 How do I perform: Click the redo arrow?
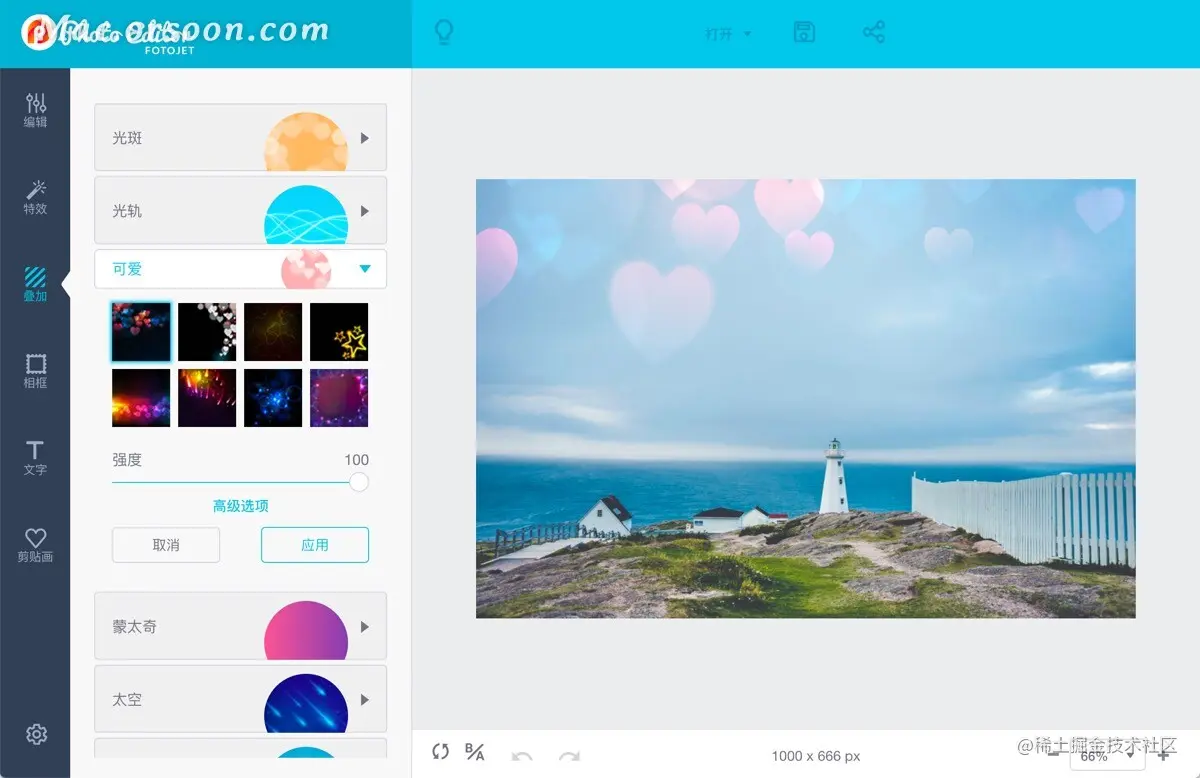[569, 757]
